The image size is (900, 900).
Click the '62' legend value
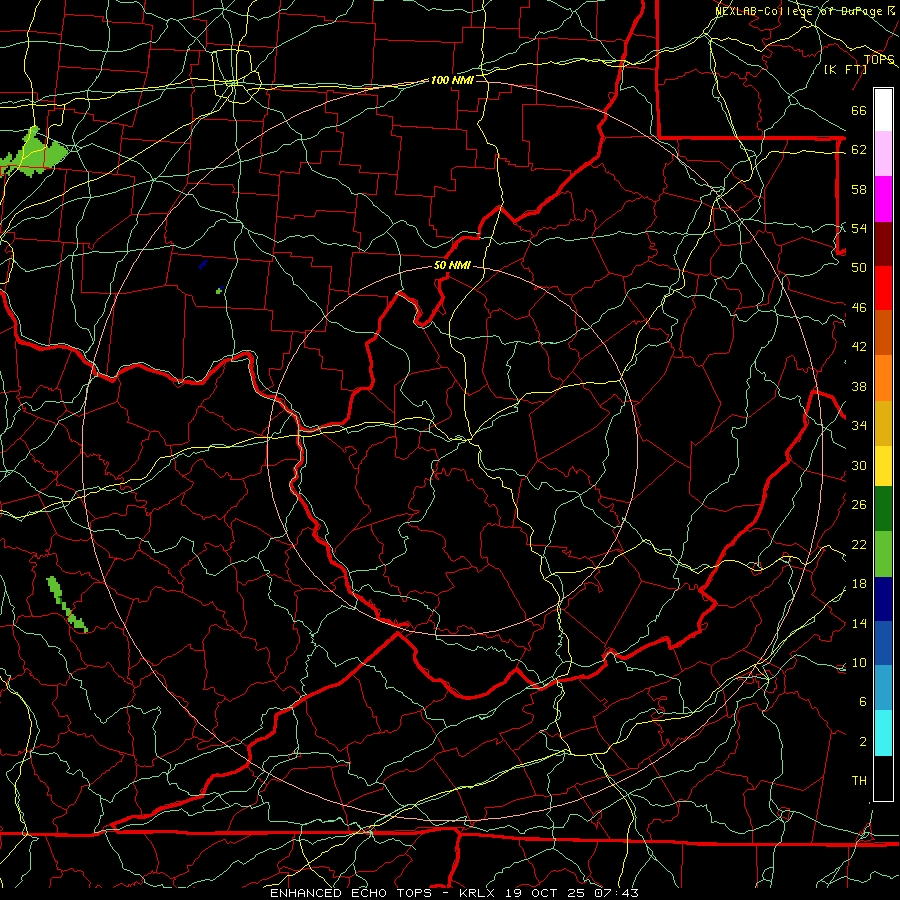859,150
